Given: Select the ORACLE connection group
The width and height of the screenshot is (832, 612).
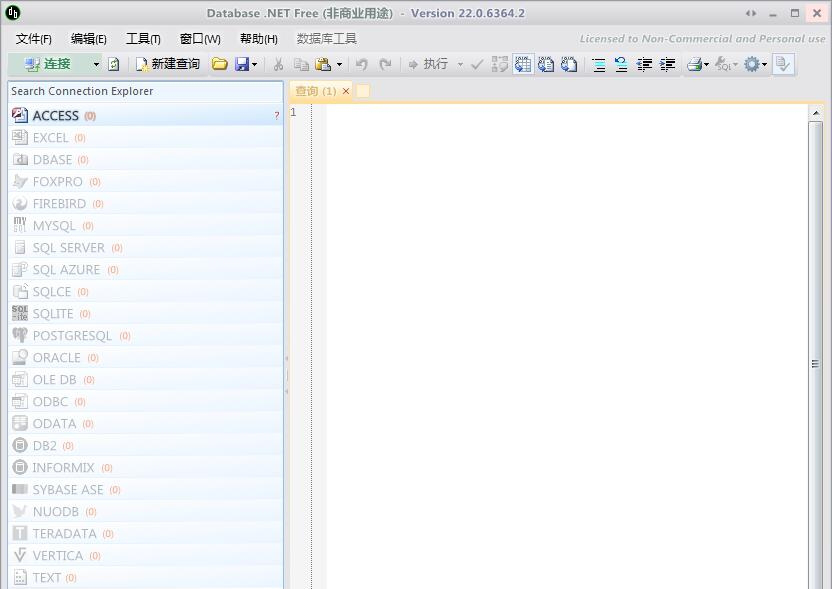Looking at the screenshot, I should (x=145, y=357).
